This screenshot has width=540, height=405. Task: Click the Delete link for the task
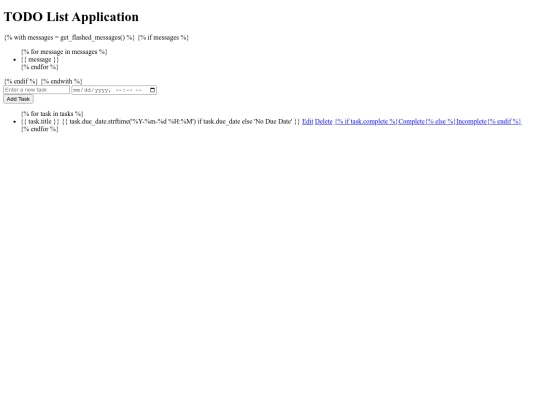[323, 122]
